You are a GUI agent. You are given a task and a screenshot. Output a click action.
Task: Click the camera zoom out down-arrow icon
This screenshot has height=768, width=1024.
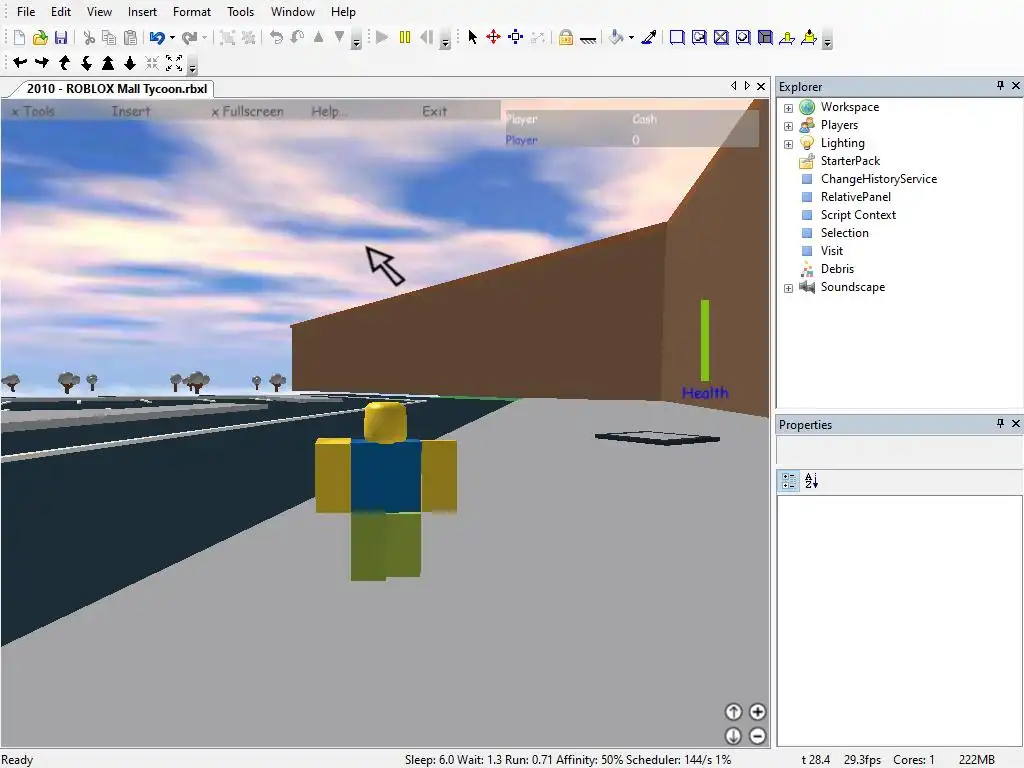[130, 63]
